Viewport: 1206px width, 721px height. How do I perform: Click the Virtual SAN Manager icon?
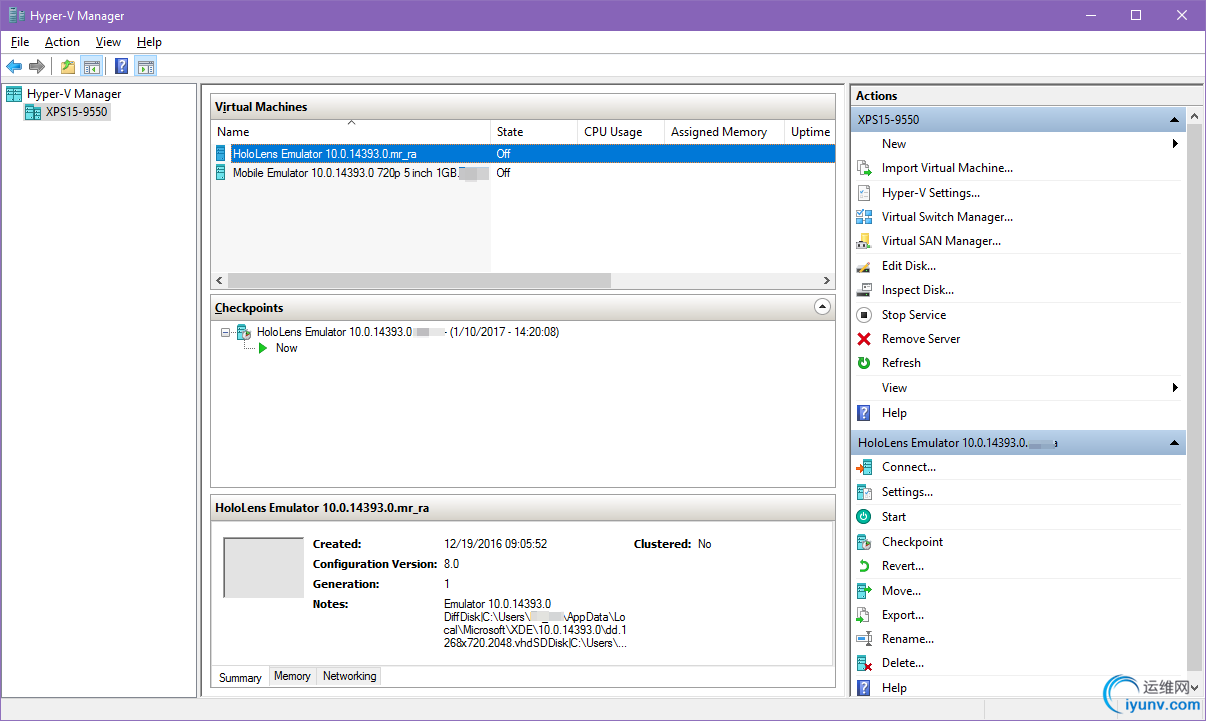tap(864, 241)
